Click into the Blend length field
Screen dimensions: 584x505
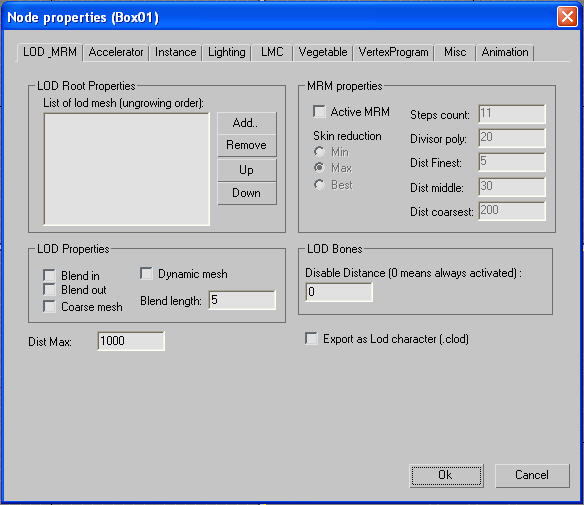click(242, 300)
